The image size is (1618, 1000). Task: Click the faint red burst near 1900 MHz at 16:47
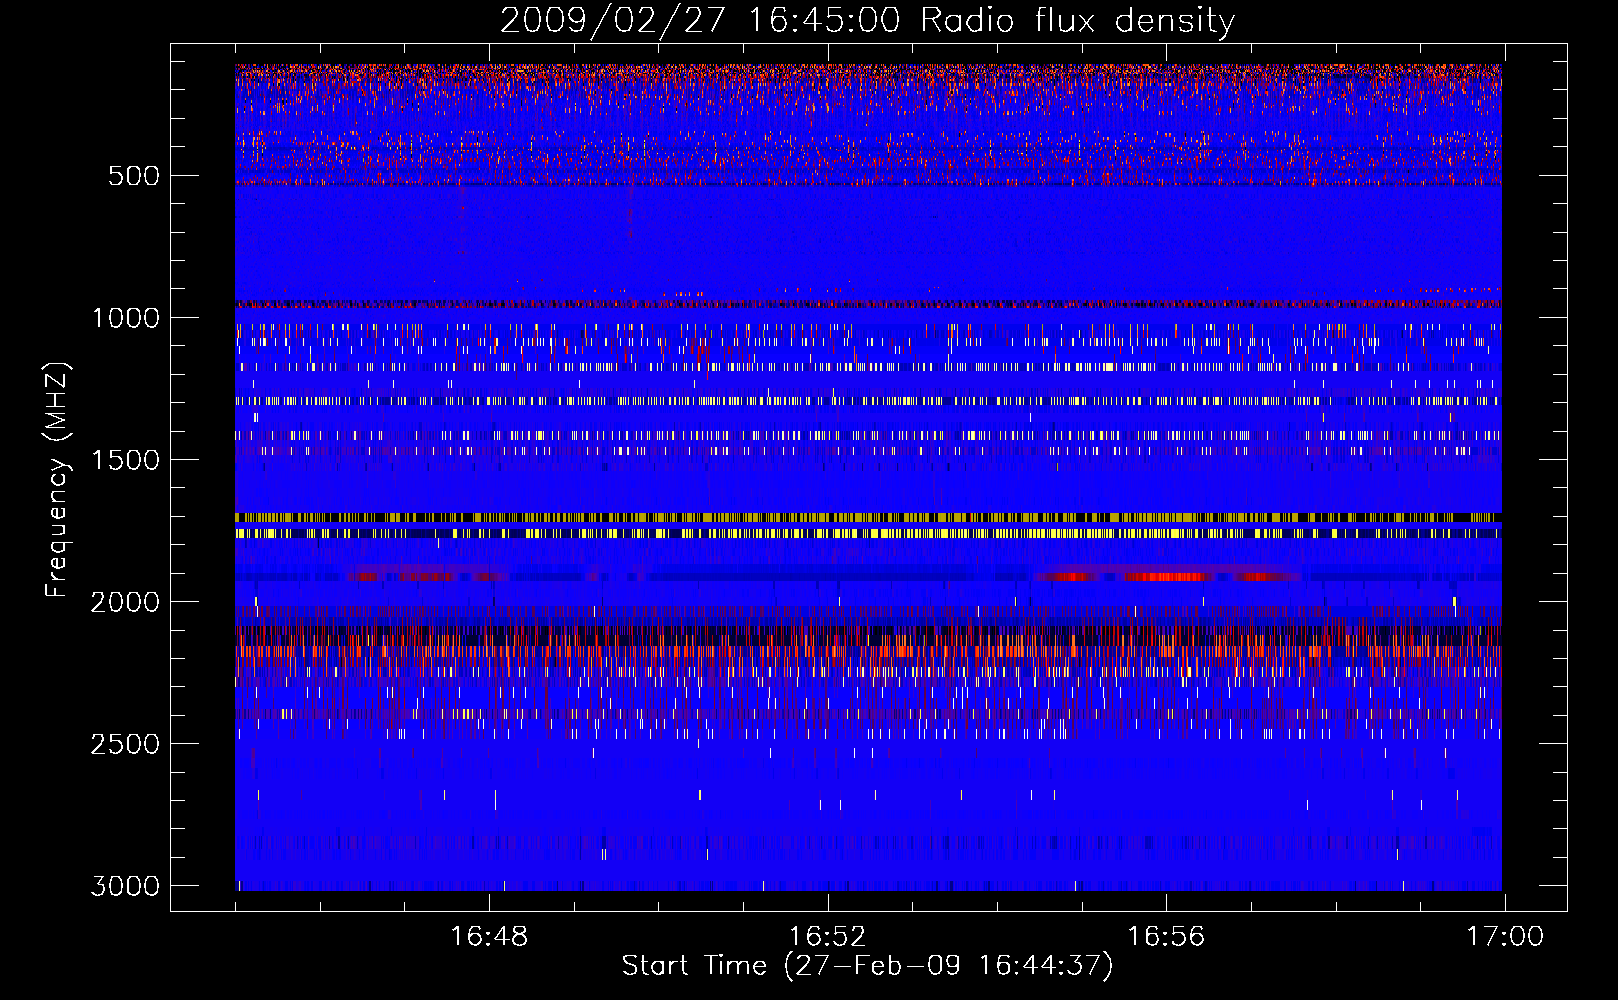[x=428, y=575]
